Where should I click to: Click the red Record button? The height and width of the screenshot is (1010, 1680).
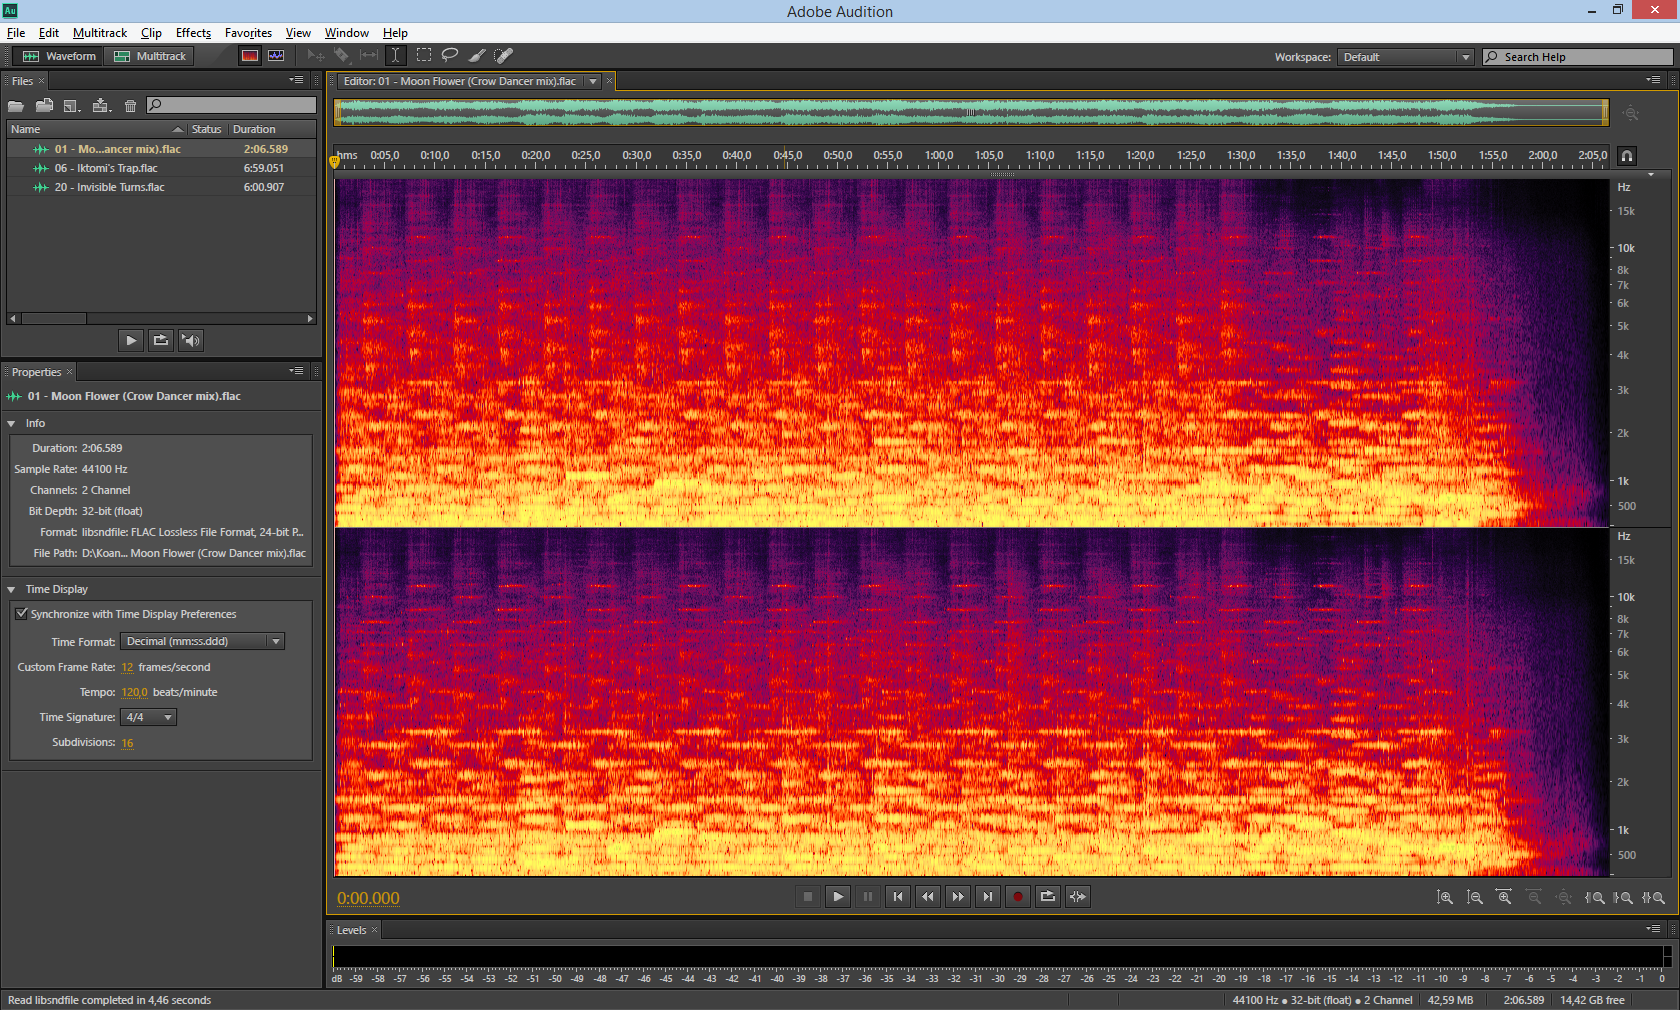pos(1018,897)
